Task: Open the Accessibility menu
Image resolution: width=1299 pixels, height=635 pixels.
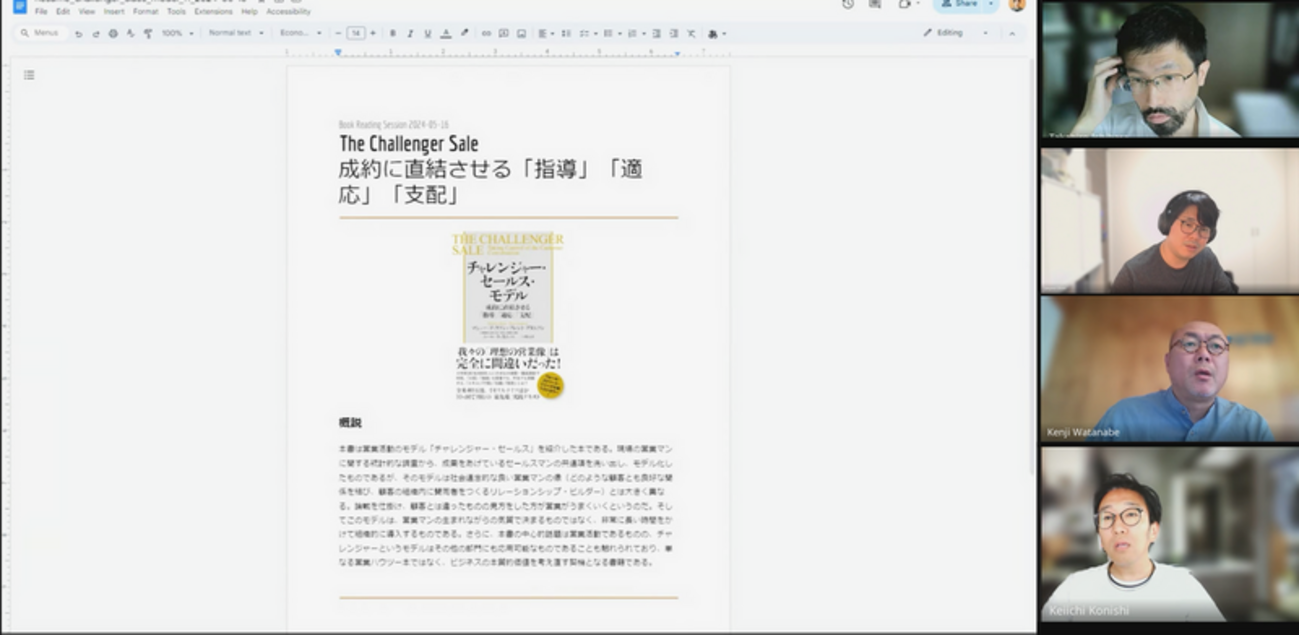Action: [x=288, y=12]
